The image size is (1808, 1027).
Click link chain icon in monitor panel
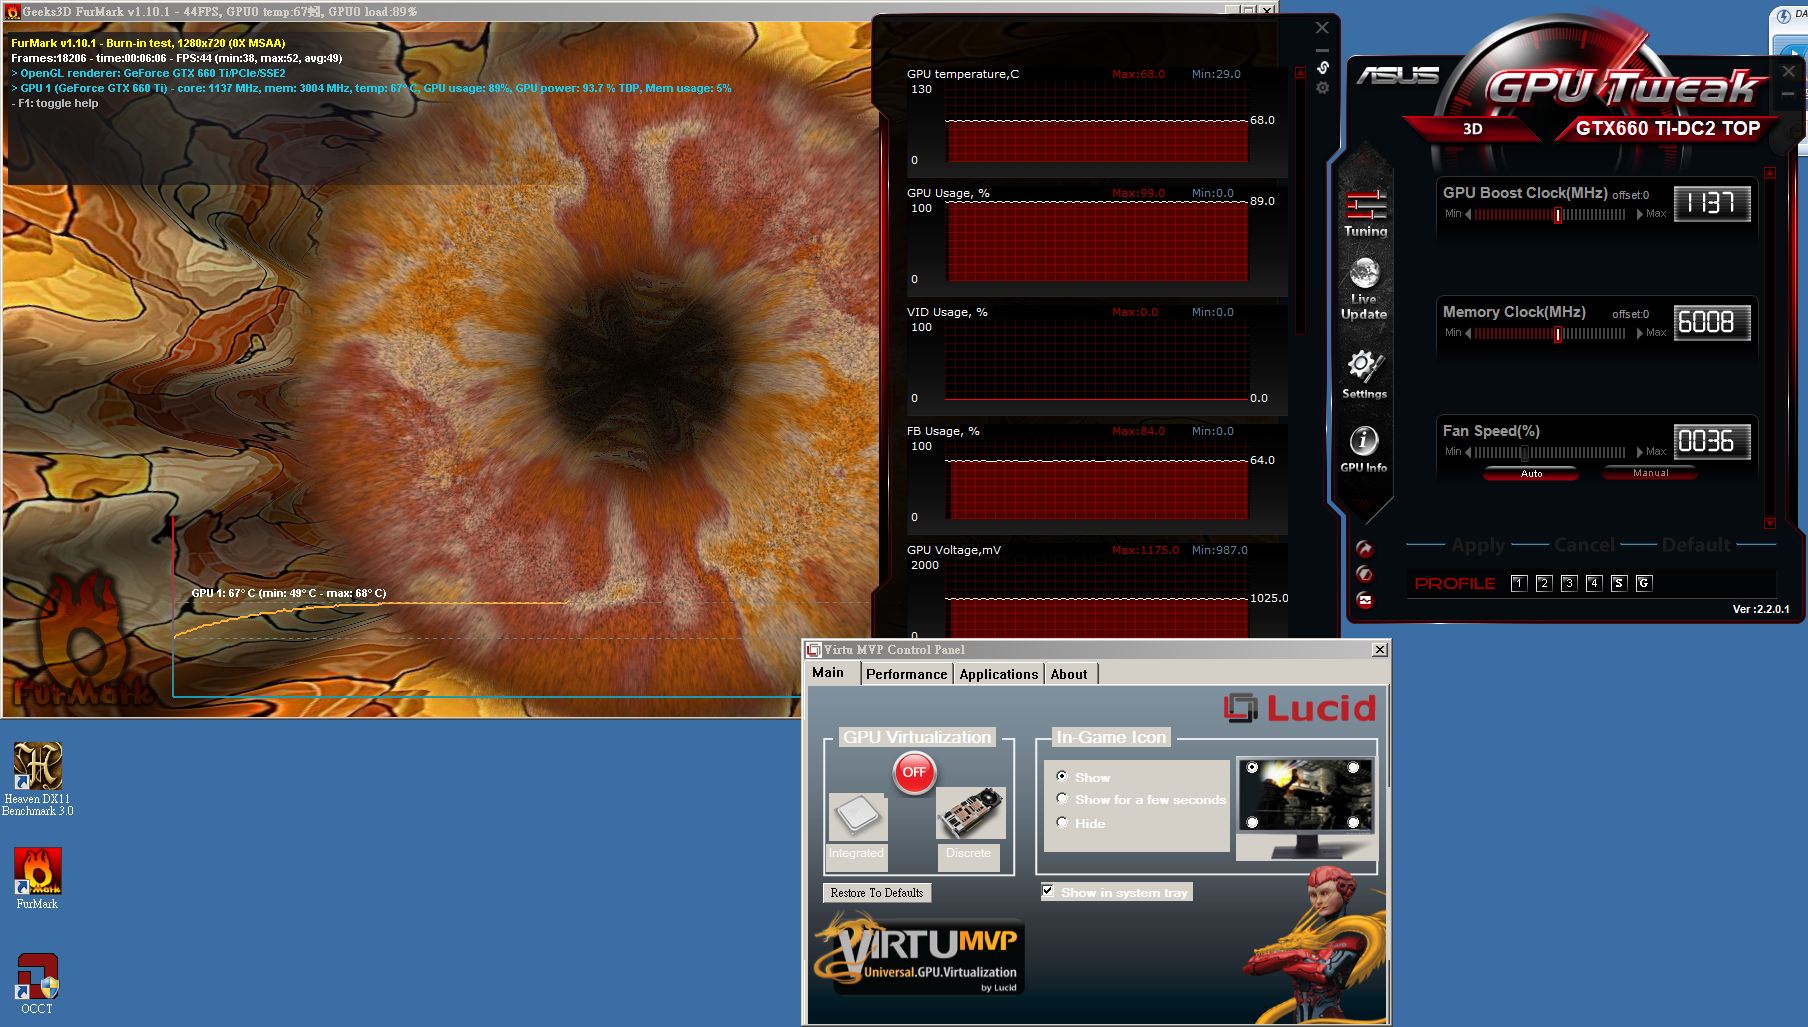pos(1322,67)
